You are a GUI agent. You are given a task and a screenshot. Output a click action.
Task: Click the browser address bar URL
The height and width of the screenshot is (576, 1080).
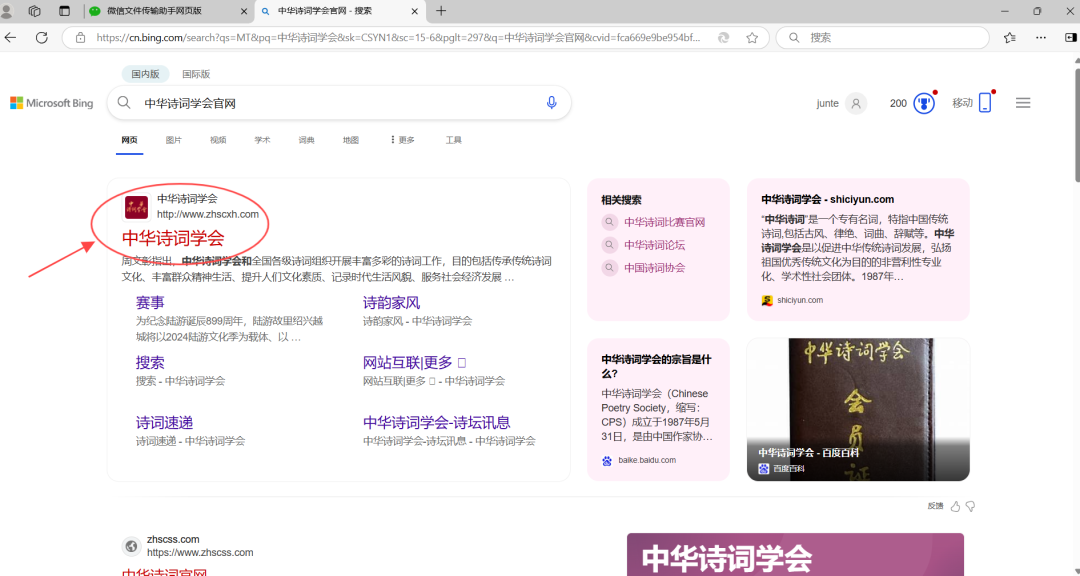pyautogui.click(x=398, y=38)
